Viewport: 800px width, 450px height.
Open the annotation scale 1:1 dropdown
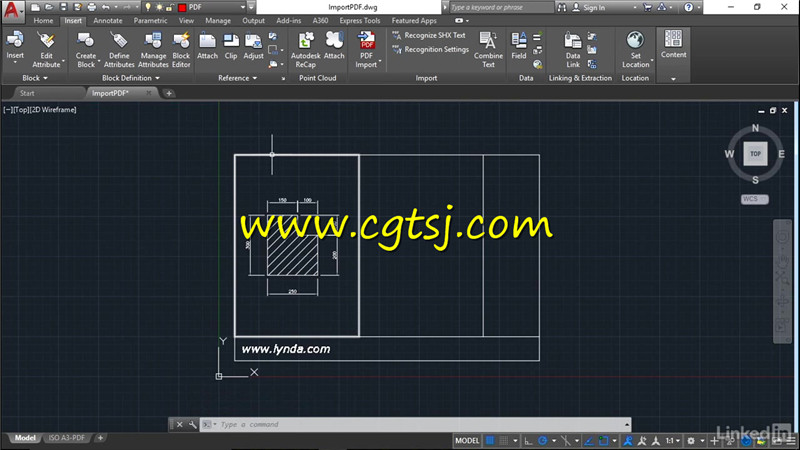pyautogui.click(x=673, y=441)
